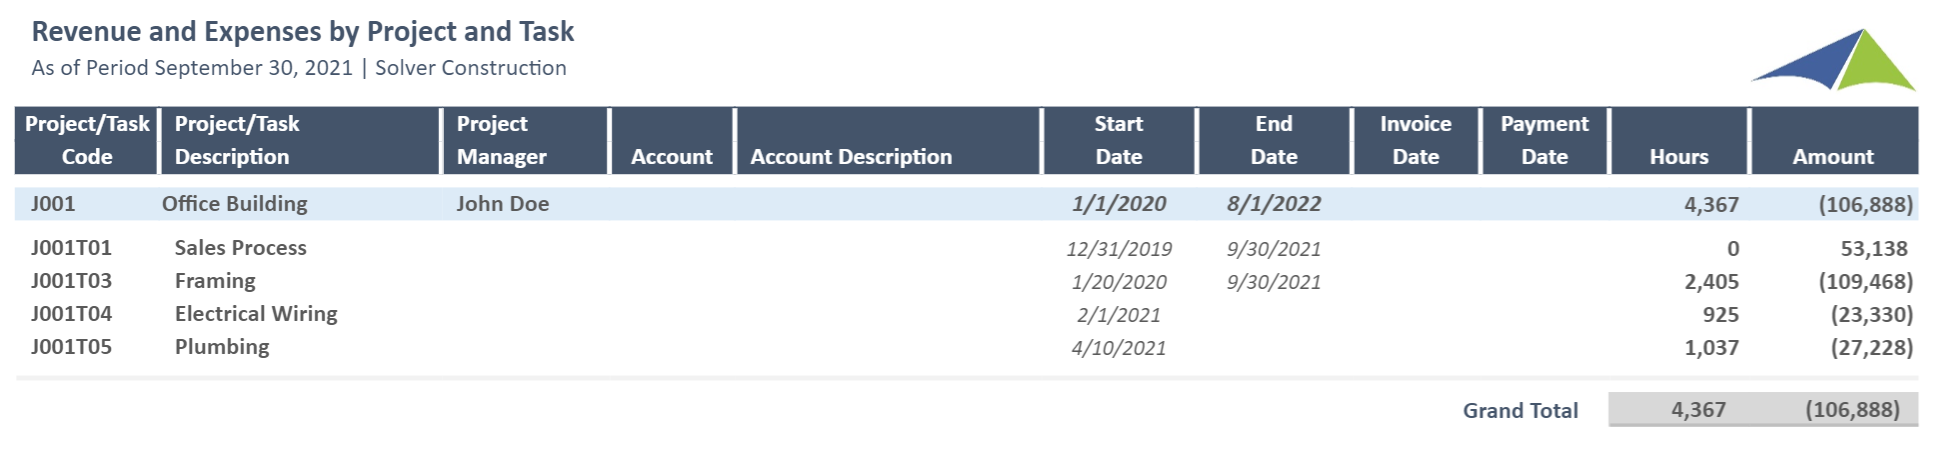Select the Sales Process amount 53,138
The image size is (1949, 461).
pyautogui.click(x=1874, y=248)
